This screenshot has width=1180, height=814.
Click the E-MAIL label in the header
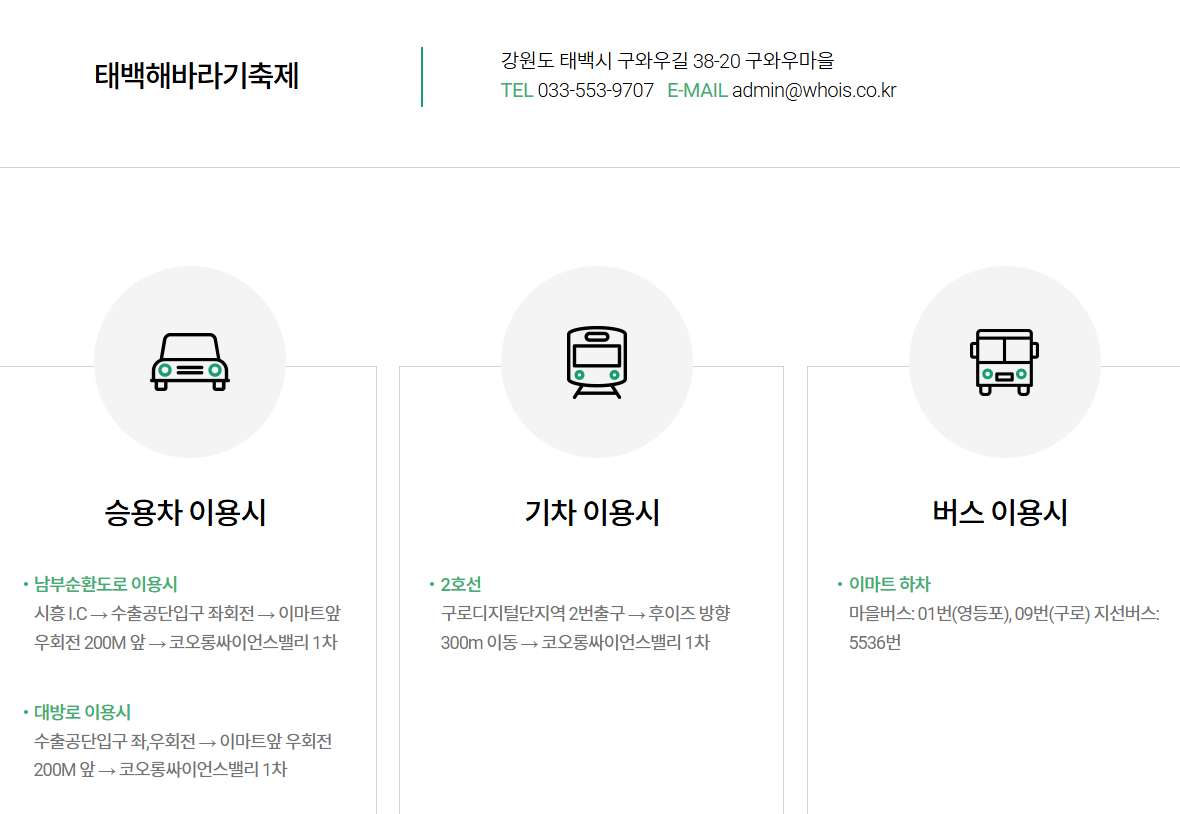coord(696,89)
